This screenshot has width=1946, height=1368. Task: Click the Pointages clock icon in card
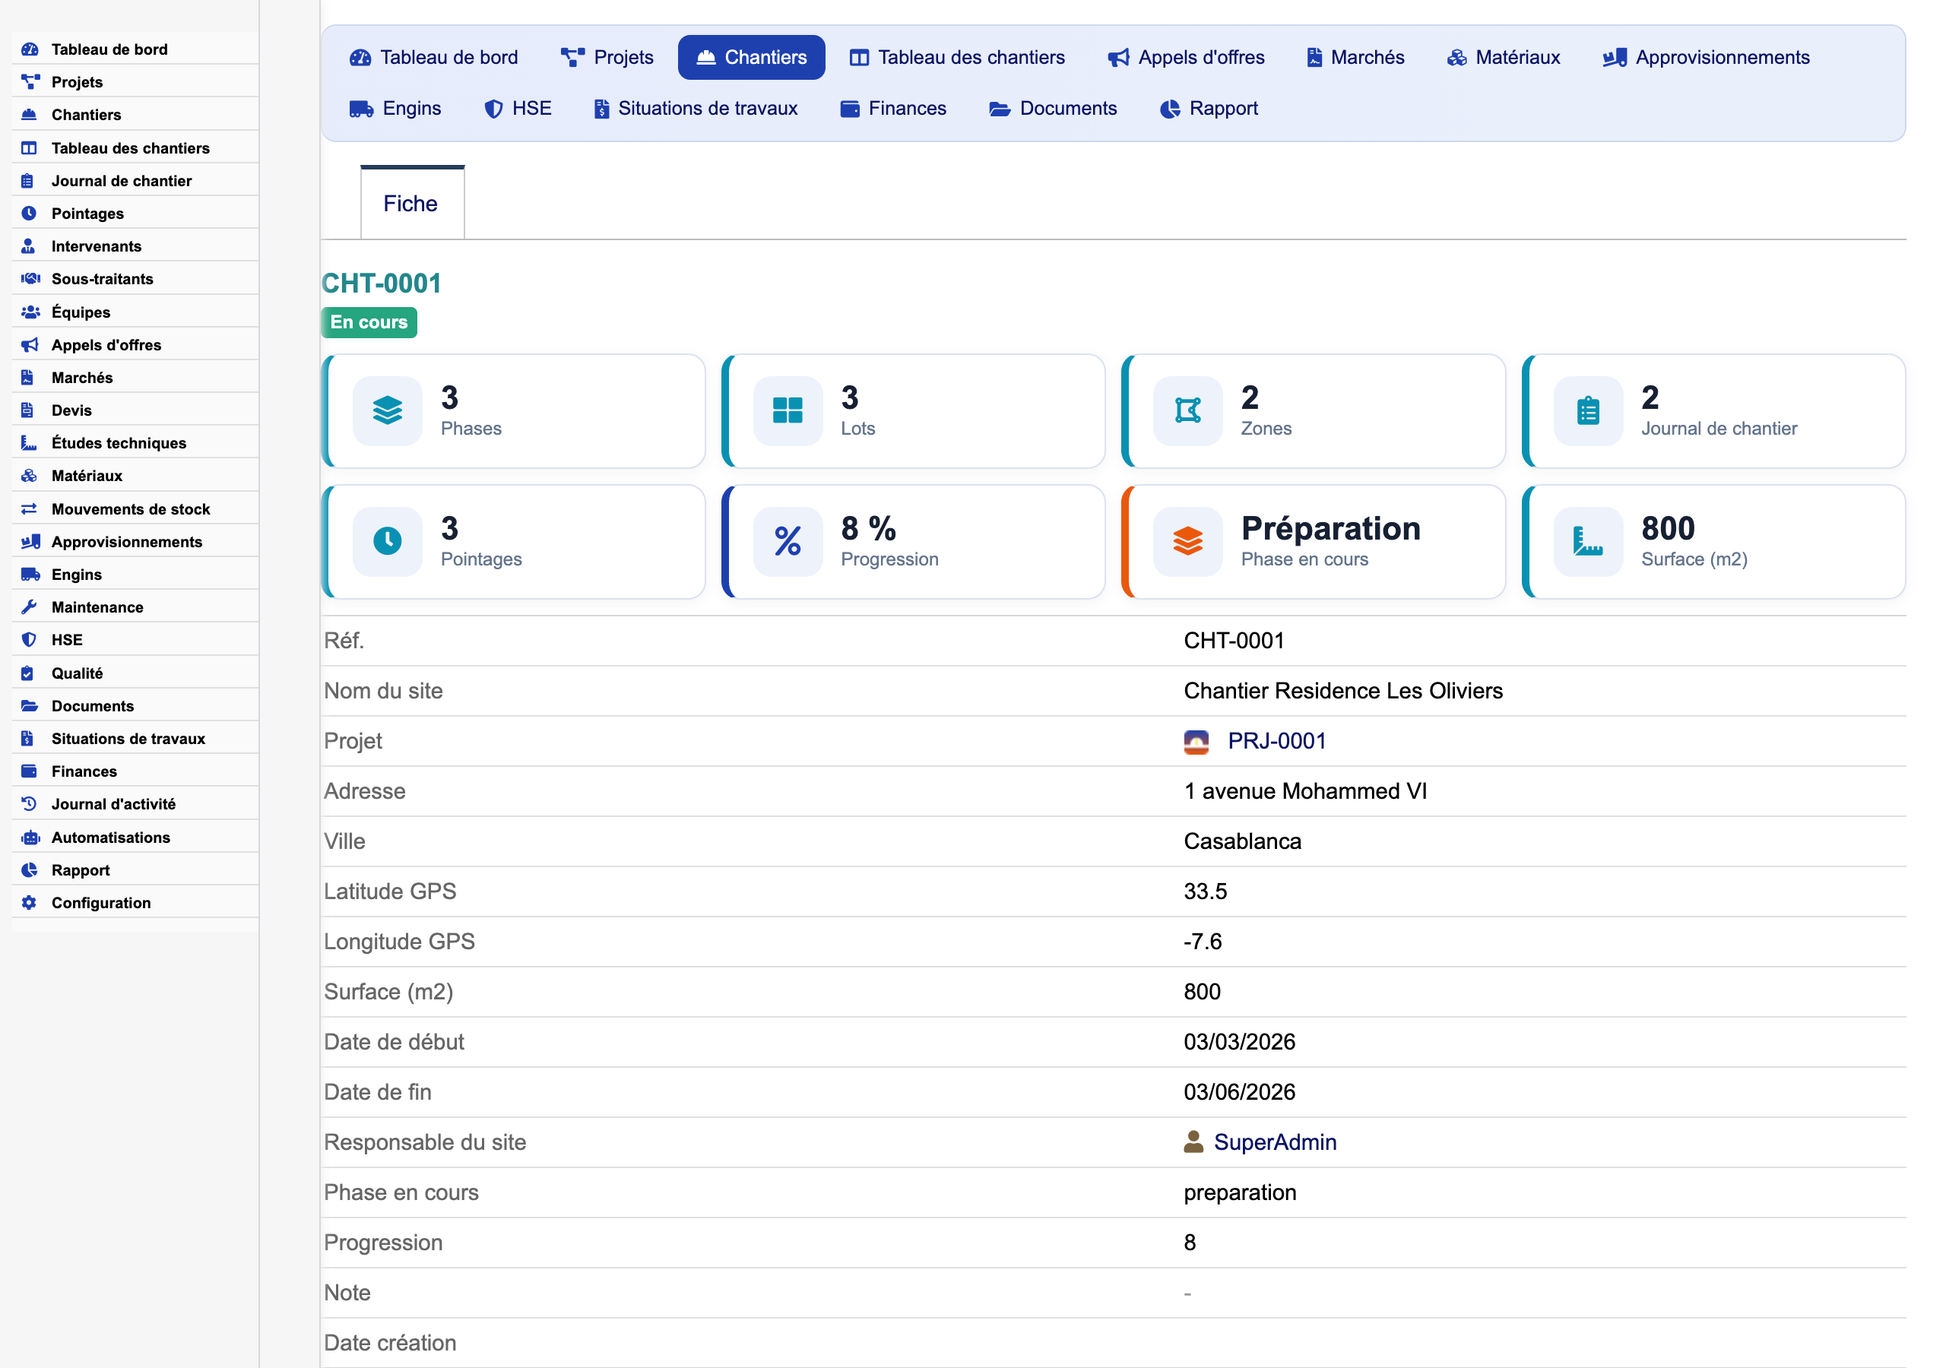tap(387, 541)
